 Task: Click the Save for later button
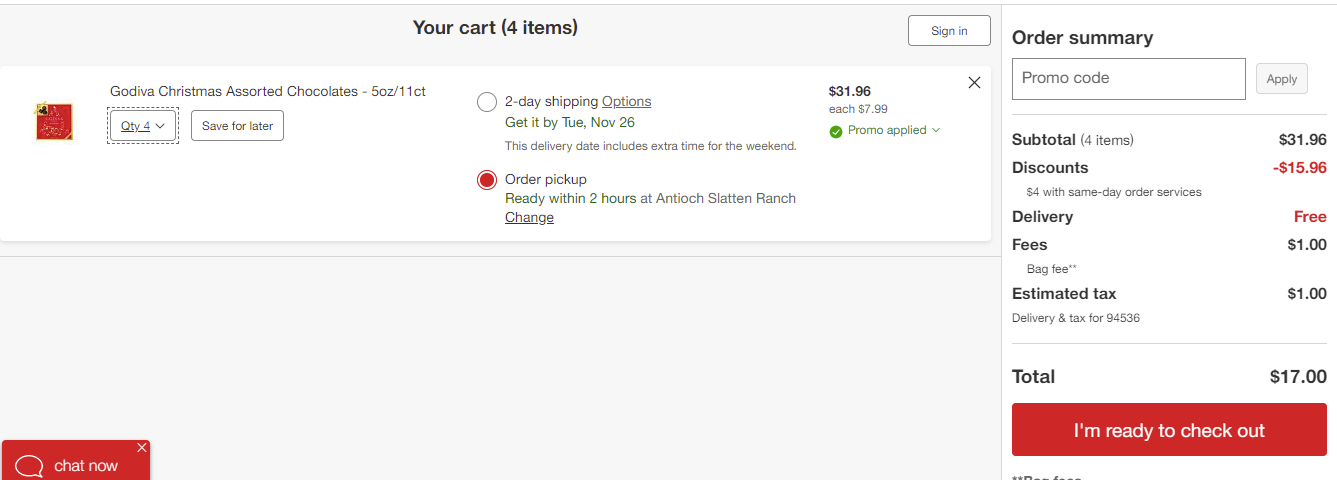click(x=237, y=126)
